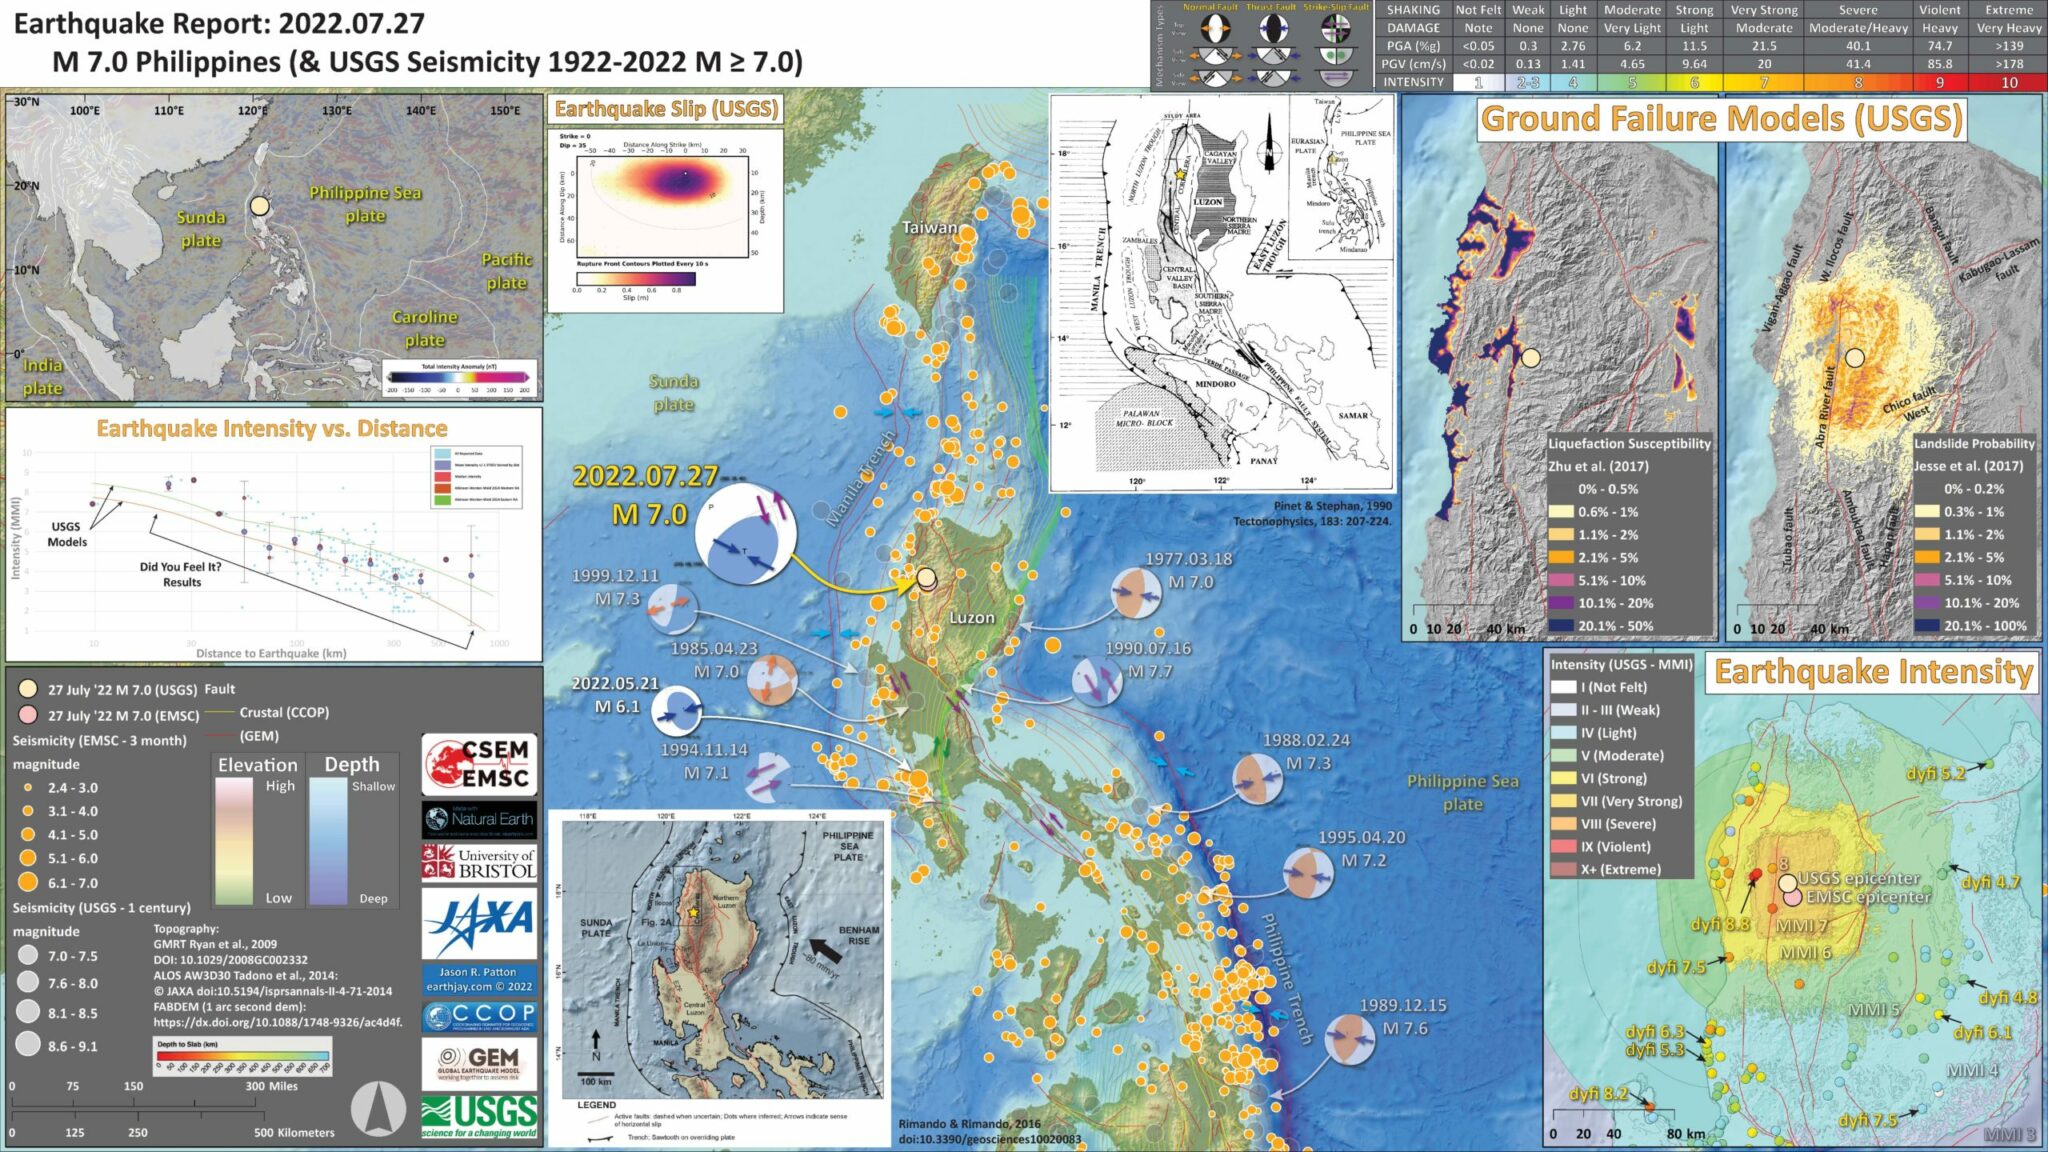This screenshot has height=1152, width=2048.
Task: Click the 'Caroline plate' label on overview map
Action: coord(424,328)
